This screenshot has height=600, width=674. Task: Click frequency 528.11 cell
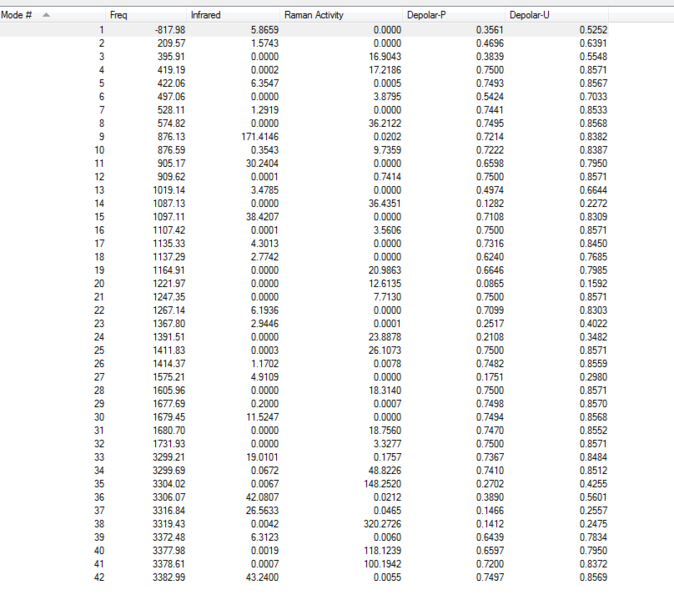[x=171, y=110]
